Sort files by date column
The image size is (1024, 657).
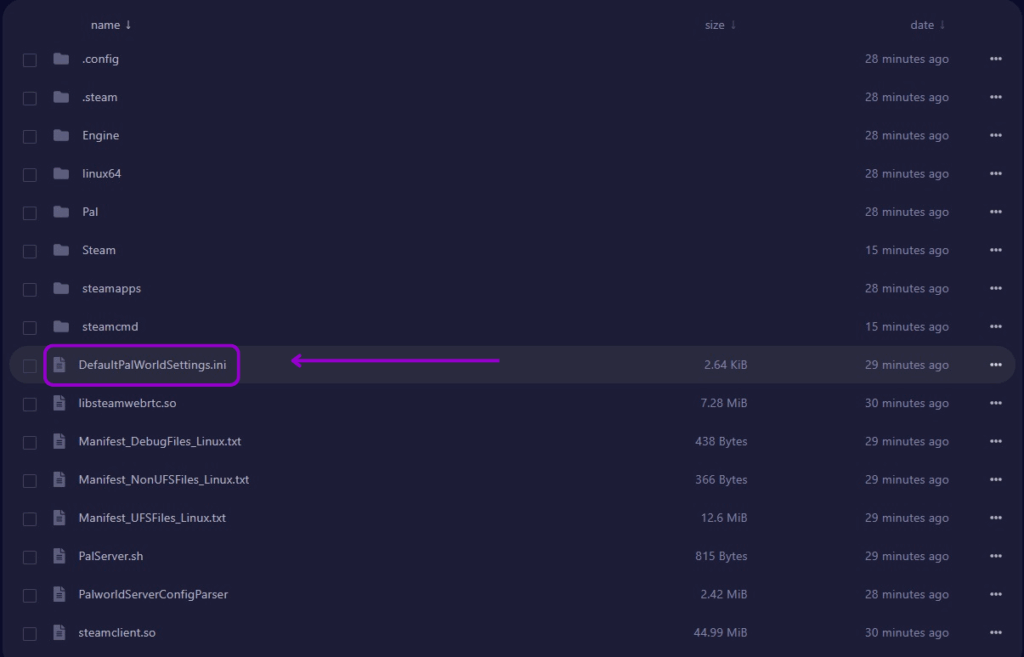tap(928, 25)
